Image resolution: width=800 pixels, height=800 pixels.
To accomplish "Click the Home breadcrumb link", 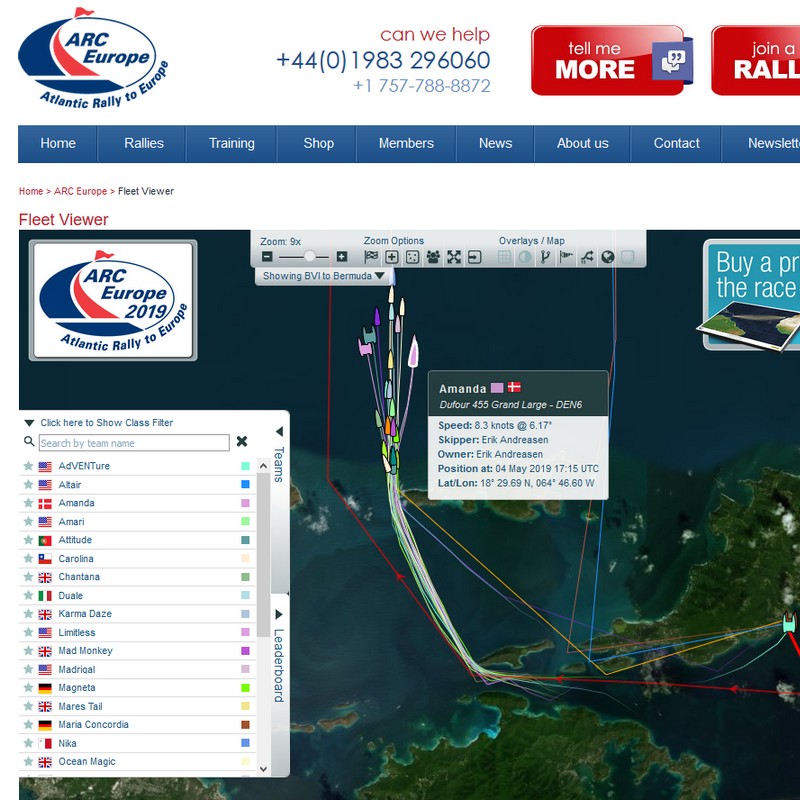I will (31, 191).
